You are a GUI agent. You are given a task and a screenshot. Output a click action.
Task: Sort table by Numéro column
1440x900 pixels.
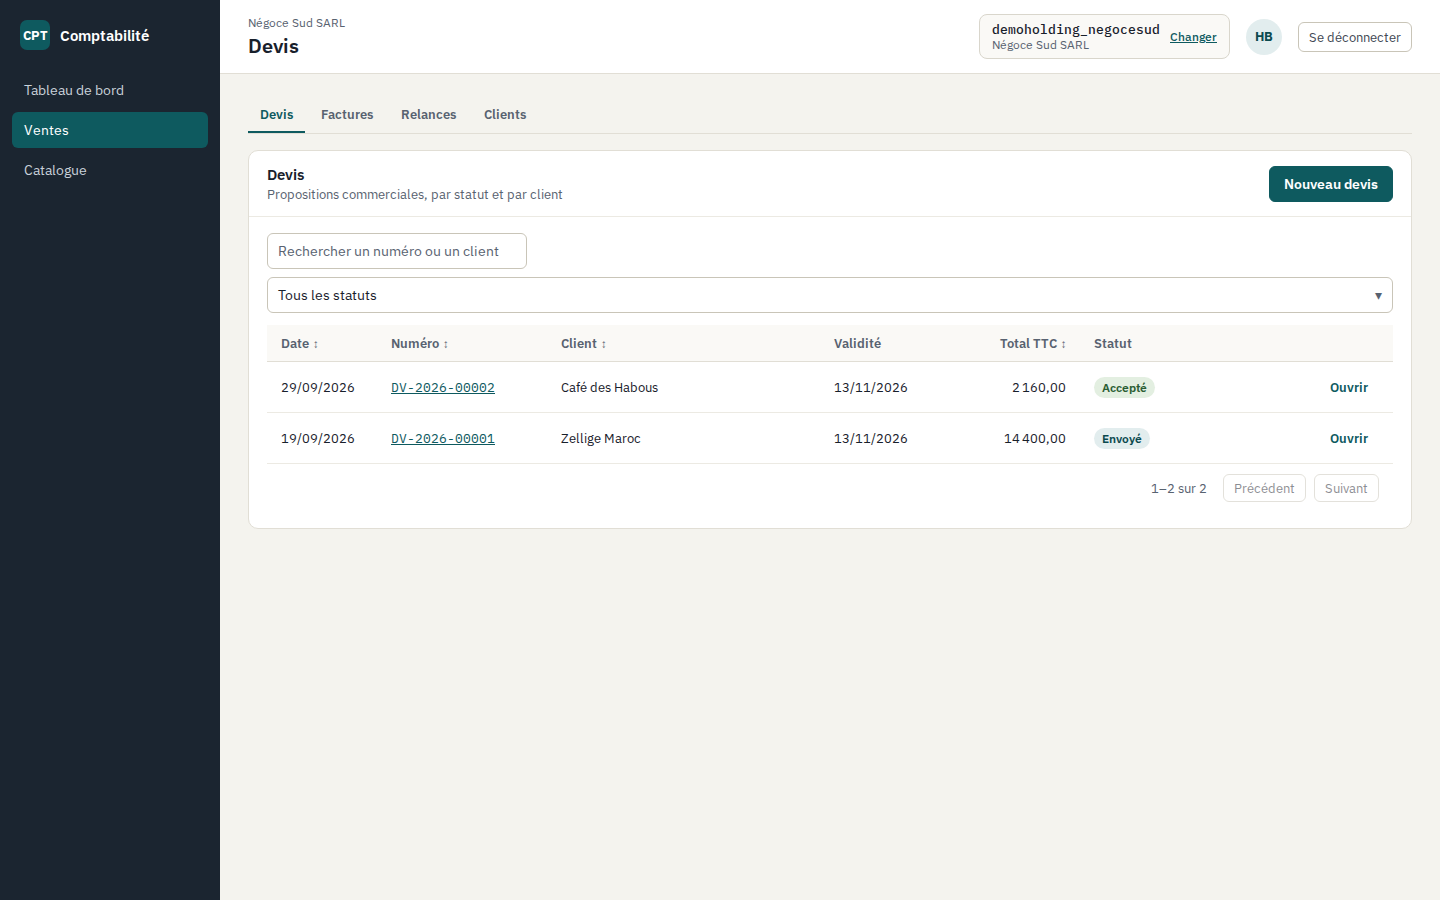tap(419, 343)
